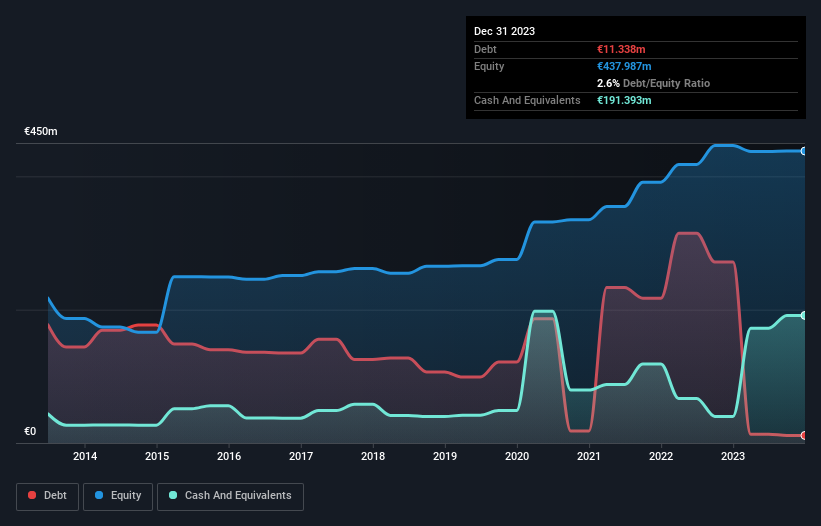Image resolution: width=821 pixels, height=526 pixels.
Task: Click the Equity row label in tooltip
Action: click(x=489, y=66)
